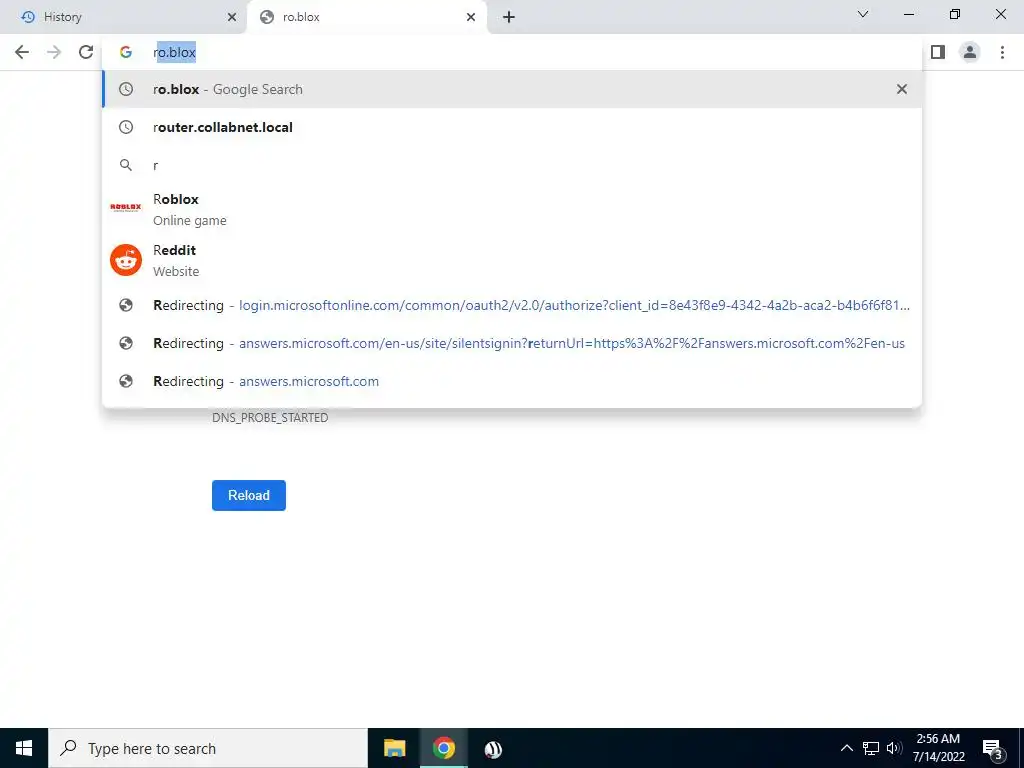Image resolution: width=1024 pixels, height=768 pixels.
Task: Click the DNS_PROBE_STARTED error text
Action: (270, 417)
